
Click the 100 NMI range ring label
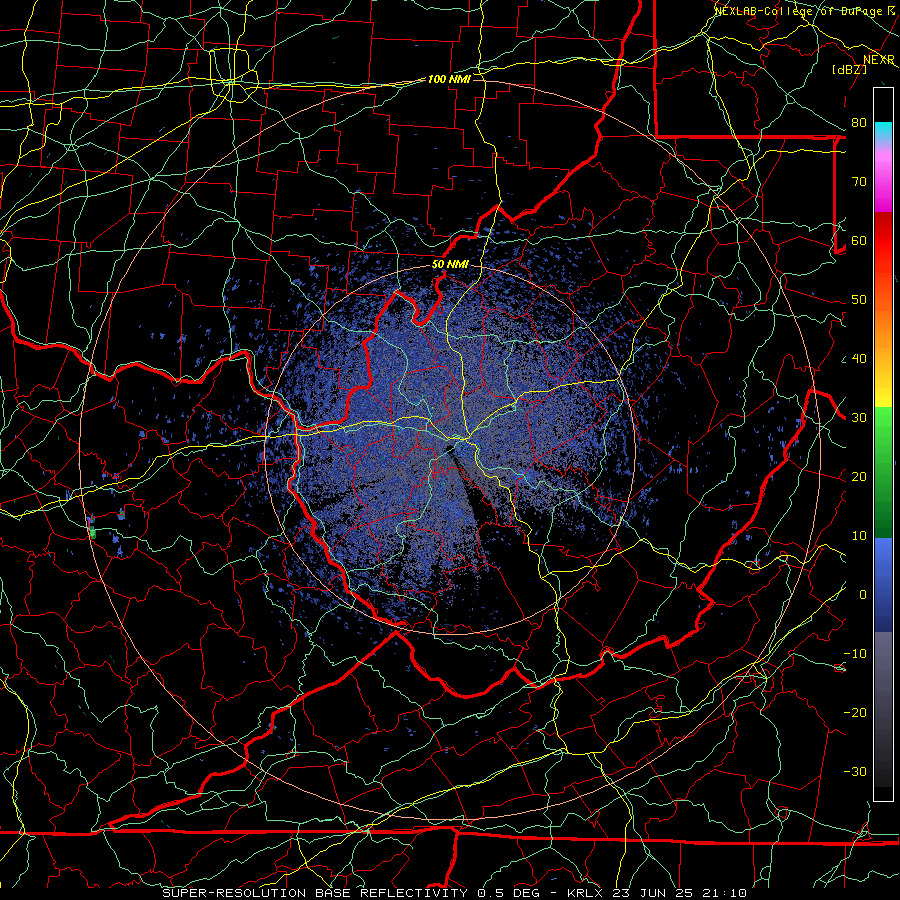pyautogui.click(x=449, y=79)
